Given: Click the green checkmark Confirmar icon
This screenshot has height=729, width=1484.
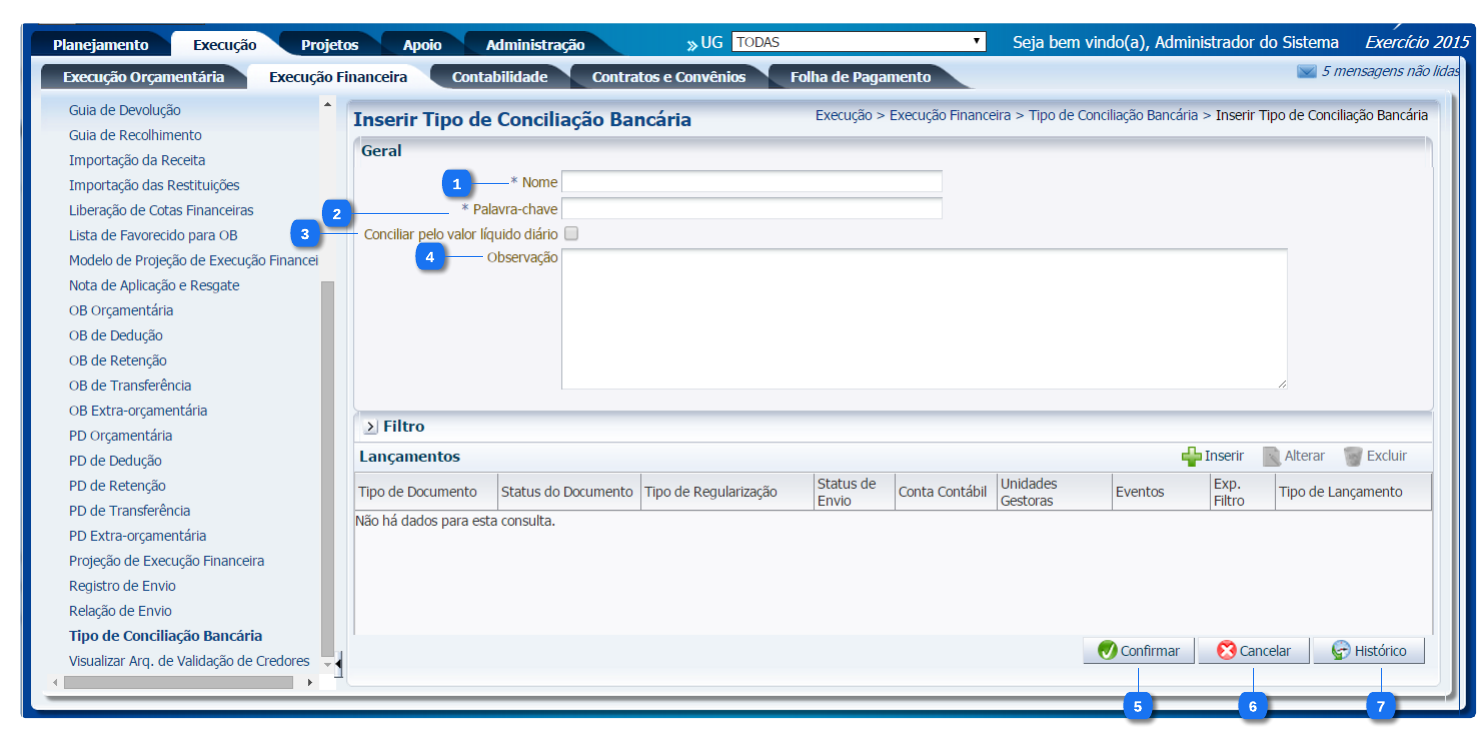Looking at the screenshot, I should click(x=1107, y=651).
